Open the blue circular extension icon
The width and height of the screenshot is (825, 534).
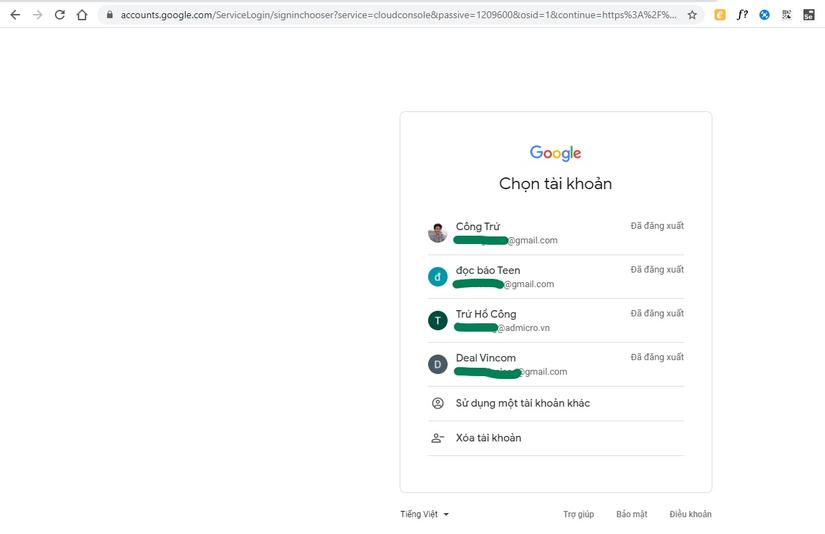764,15
